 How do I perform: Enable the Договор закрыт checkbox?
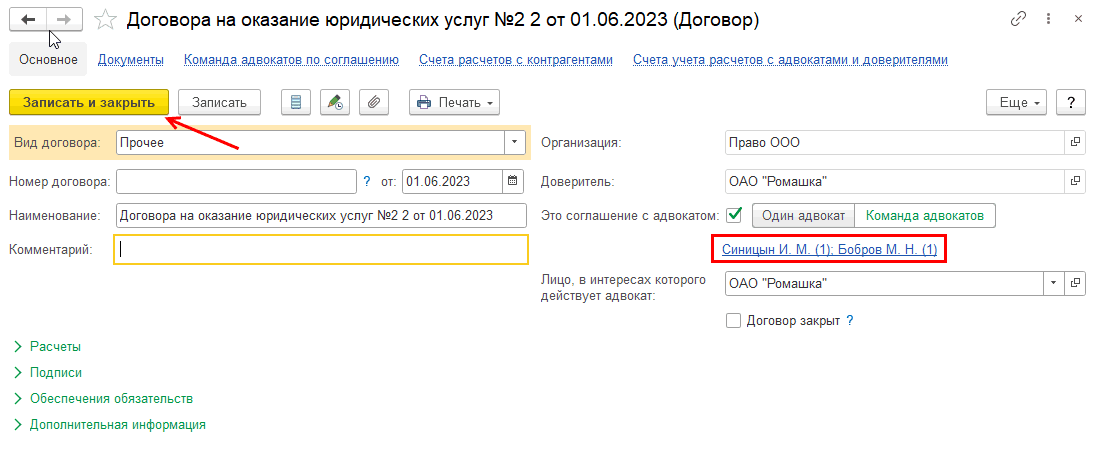click(733, 321)
